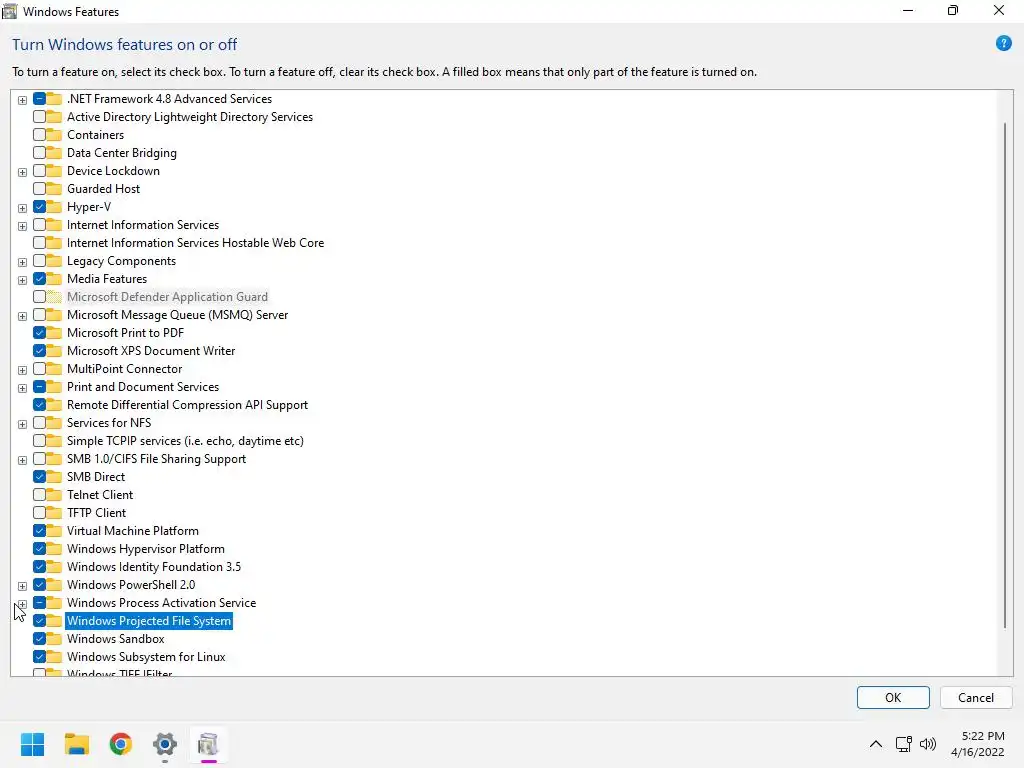Open the network status tray icon
The width and height of the screenshot is (1024, 768).
pos(904,744)
